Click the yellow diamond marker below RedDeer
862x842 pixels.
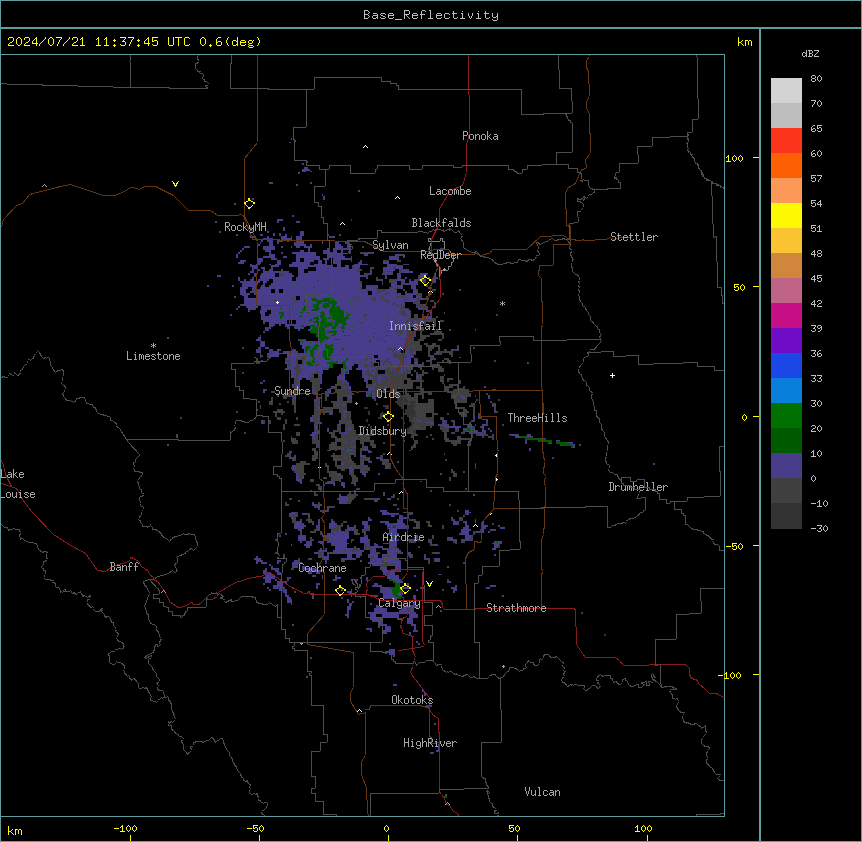426,281
